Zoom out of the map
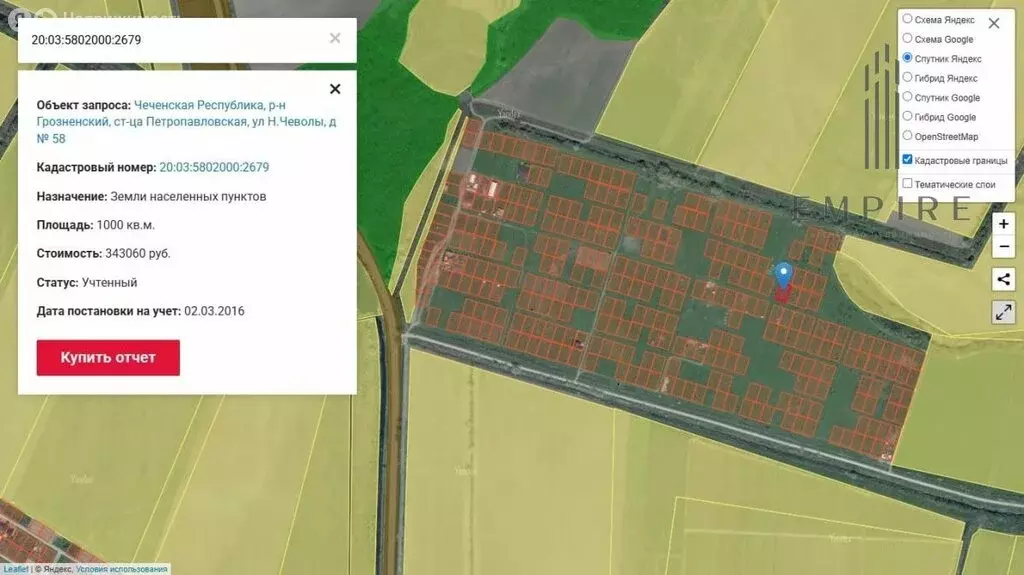This screenshot has height=575, width=1024. point(1003,246)
